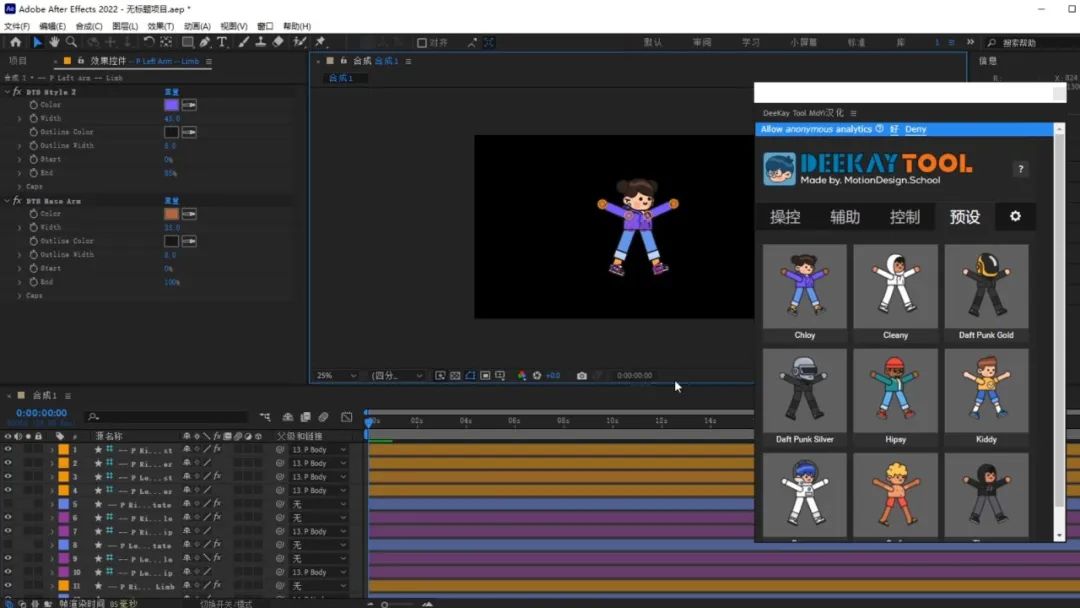The height and width of the screenshot is (608, 1080).
Task: Click the color management channel icon in viewer
Action: 522,375
